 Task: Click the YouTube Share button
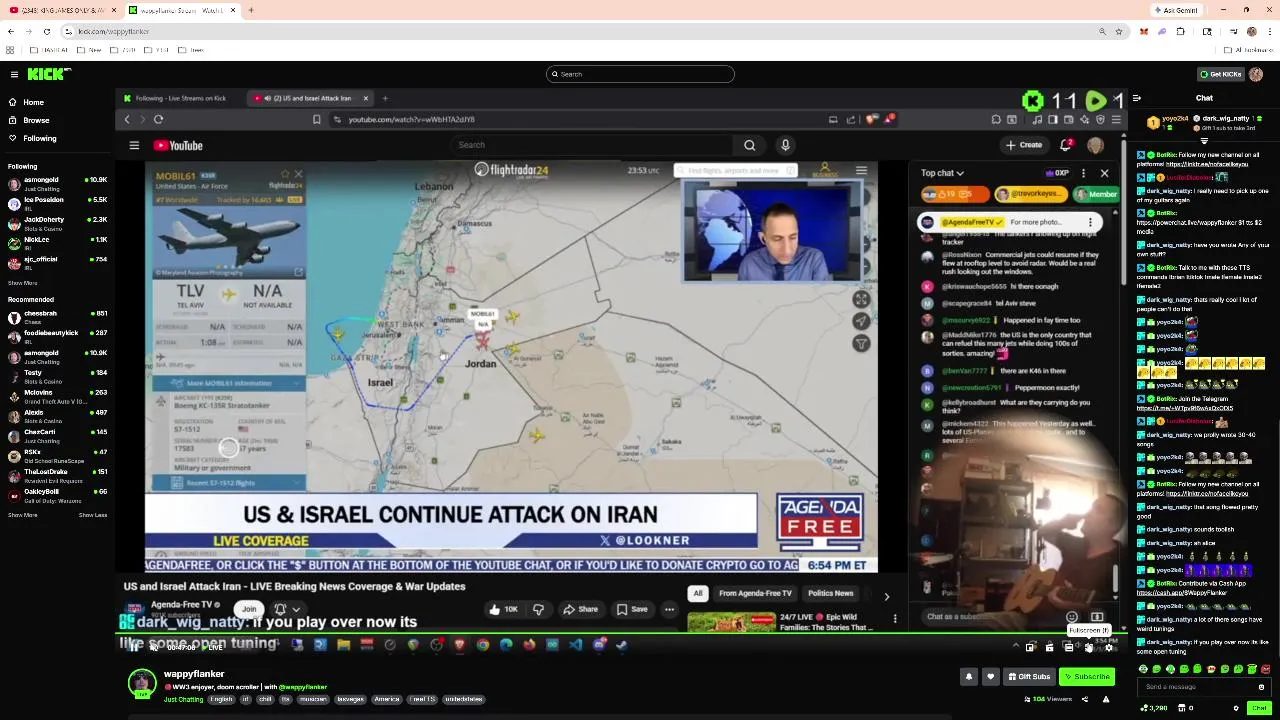click(580, 609)
